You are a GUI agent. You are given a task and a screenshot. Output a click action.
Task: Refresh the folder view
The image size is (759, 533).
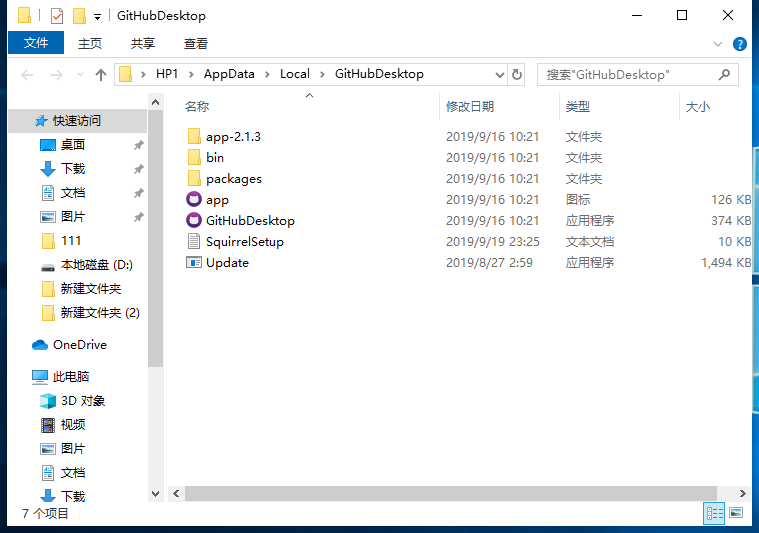(517, 75)
